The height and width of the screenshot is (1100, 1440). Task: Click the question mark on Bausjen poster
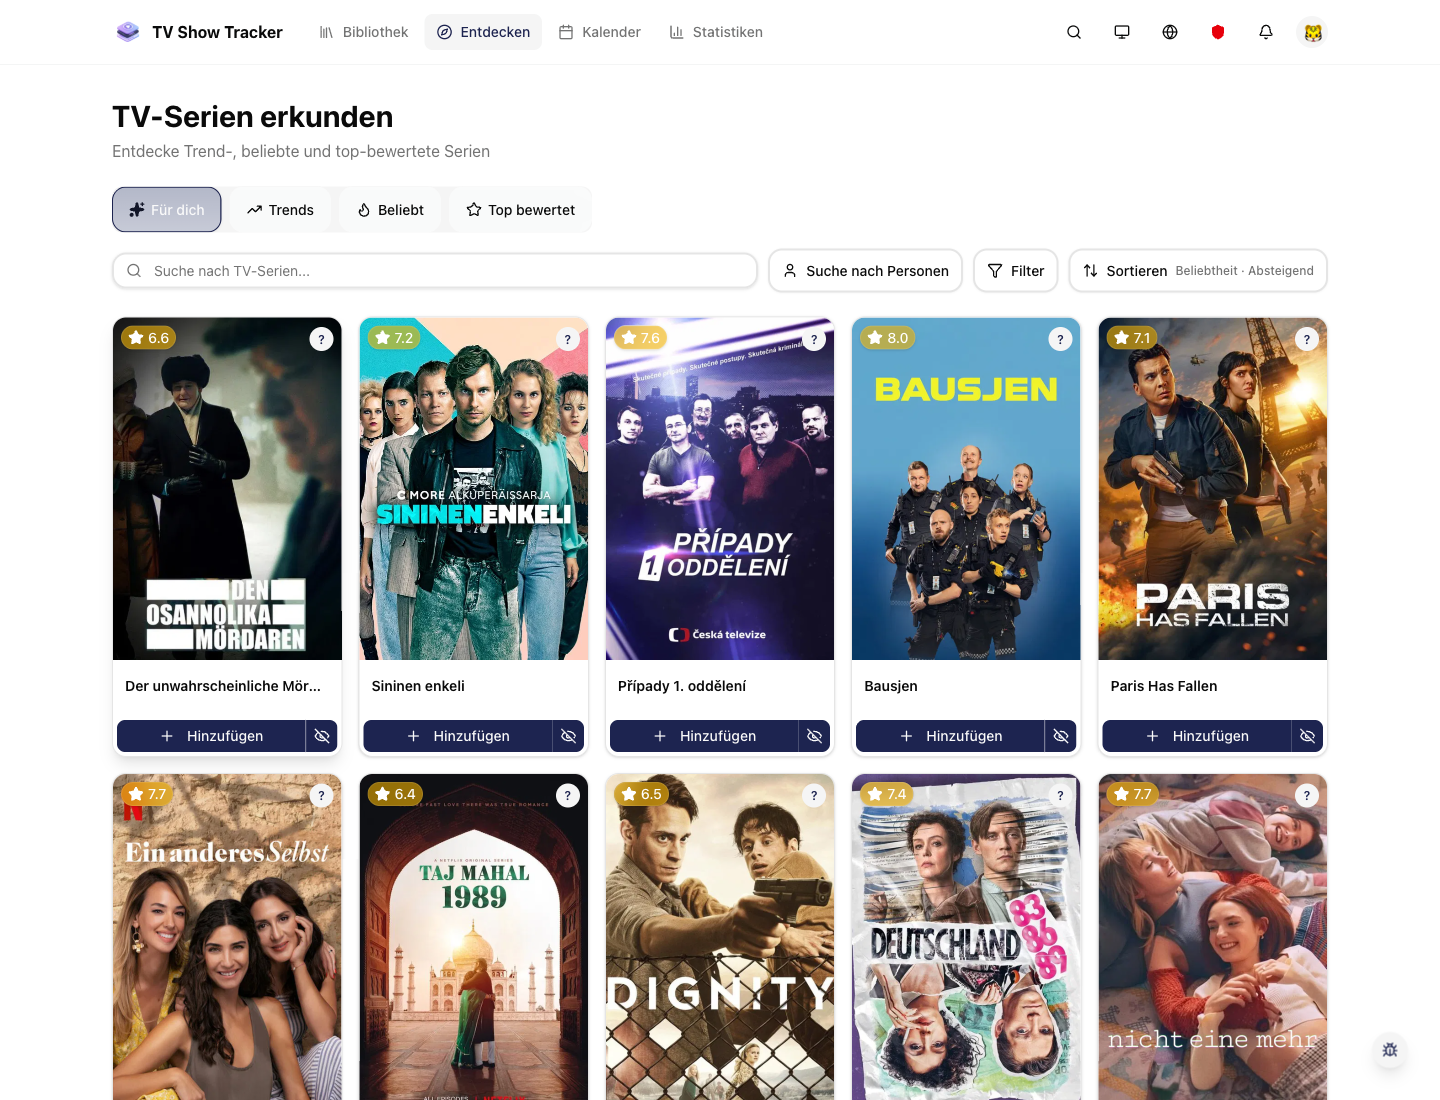click(1060, 339)
